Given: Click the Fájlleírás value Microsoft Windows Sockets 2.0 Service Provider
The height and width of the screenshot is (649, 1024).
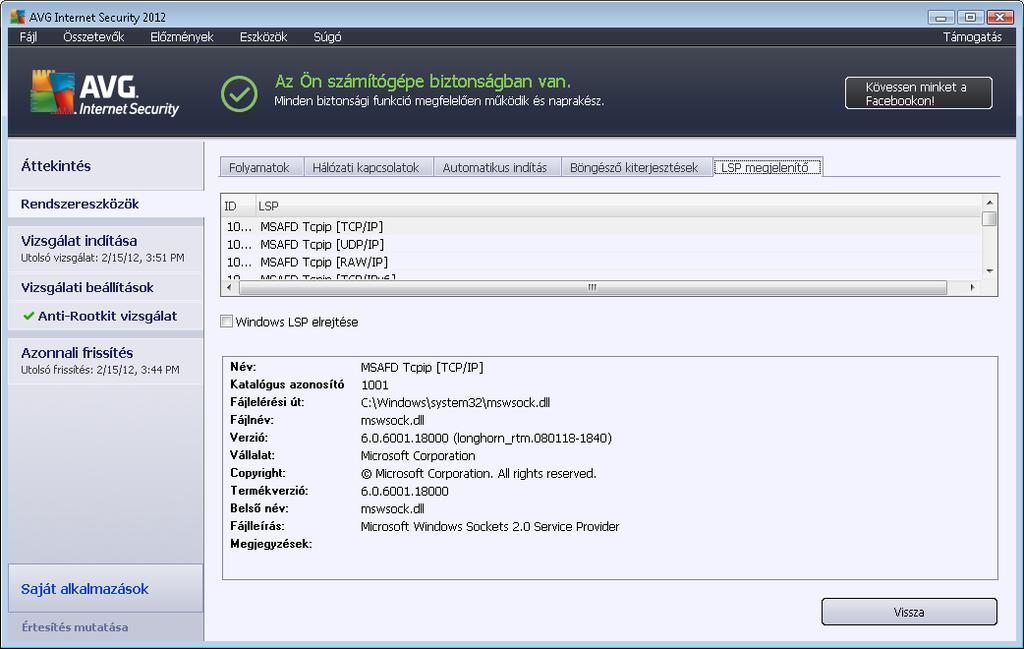Looking at the screenshot, I should (490, 526).
